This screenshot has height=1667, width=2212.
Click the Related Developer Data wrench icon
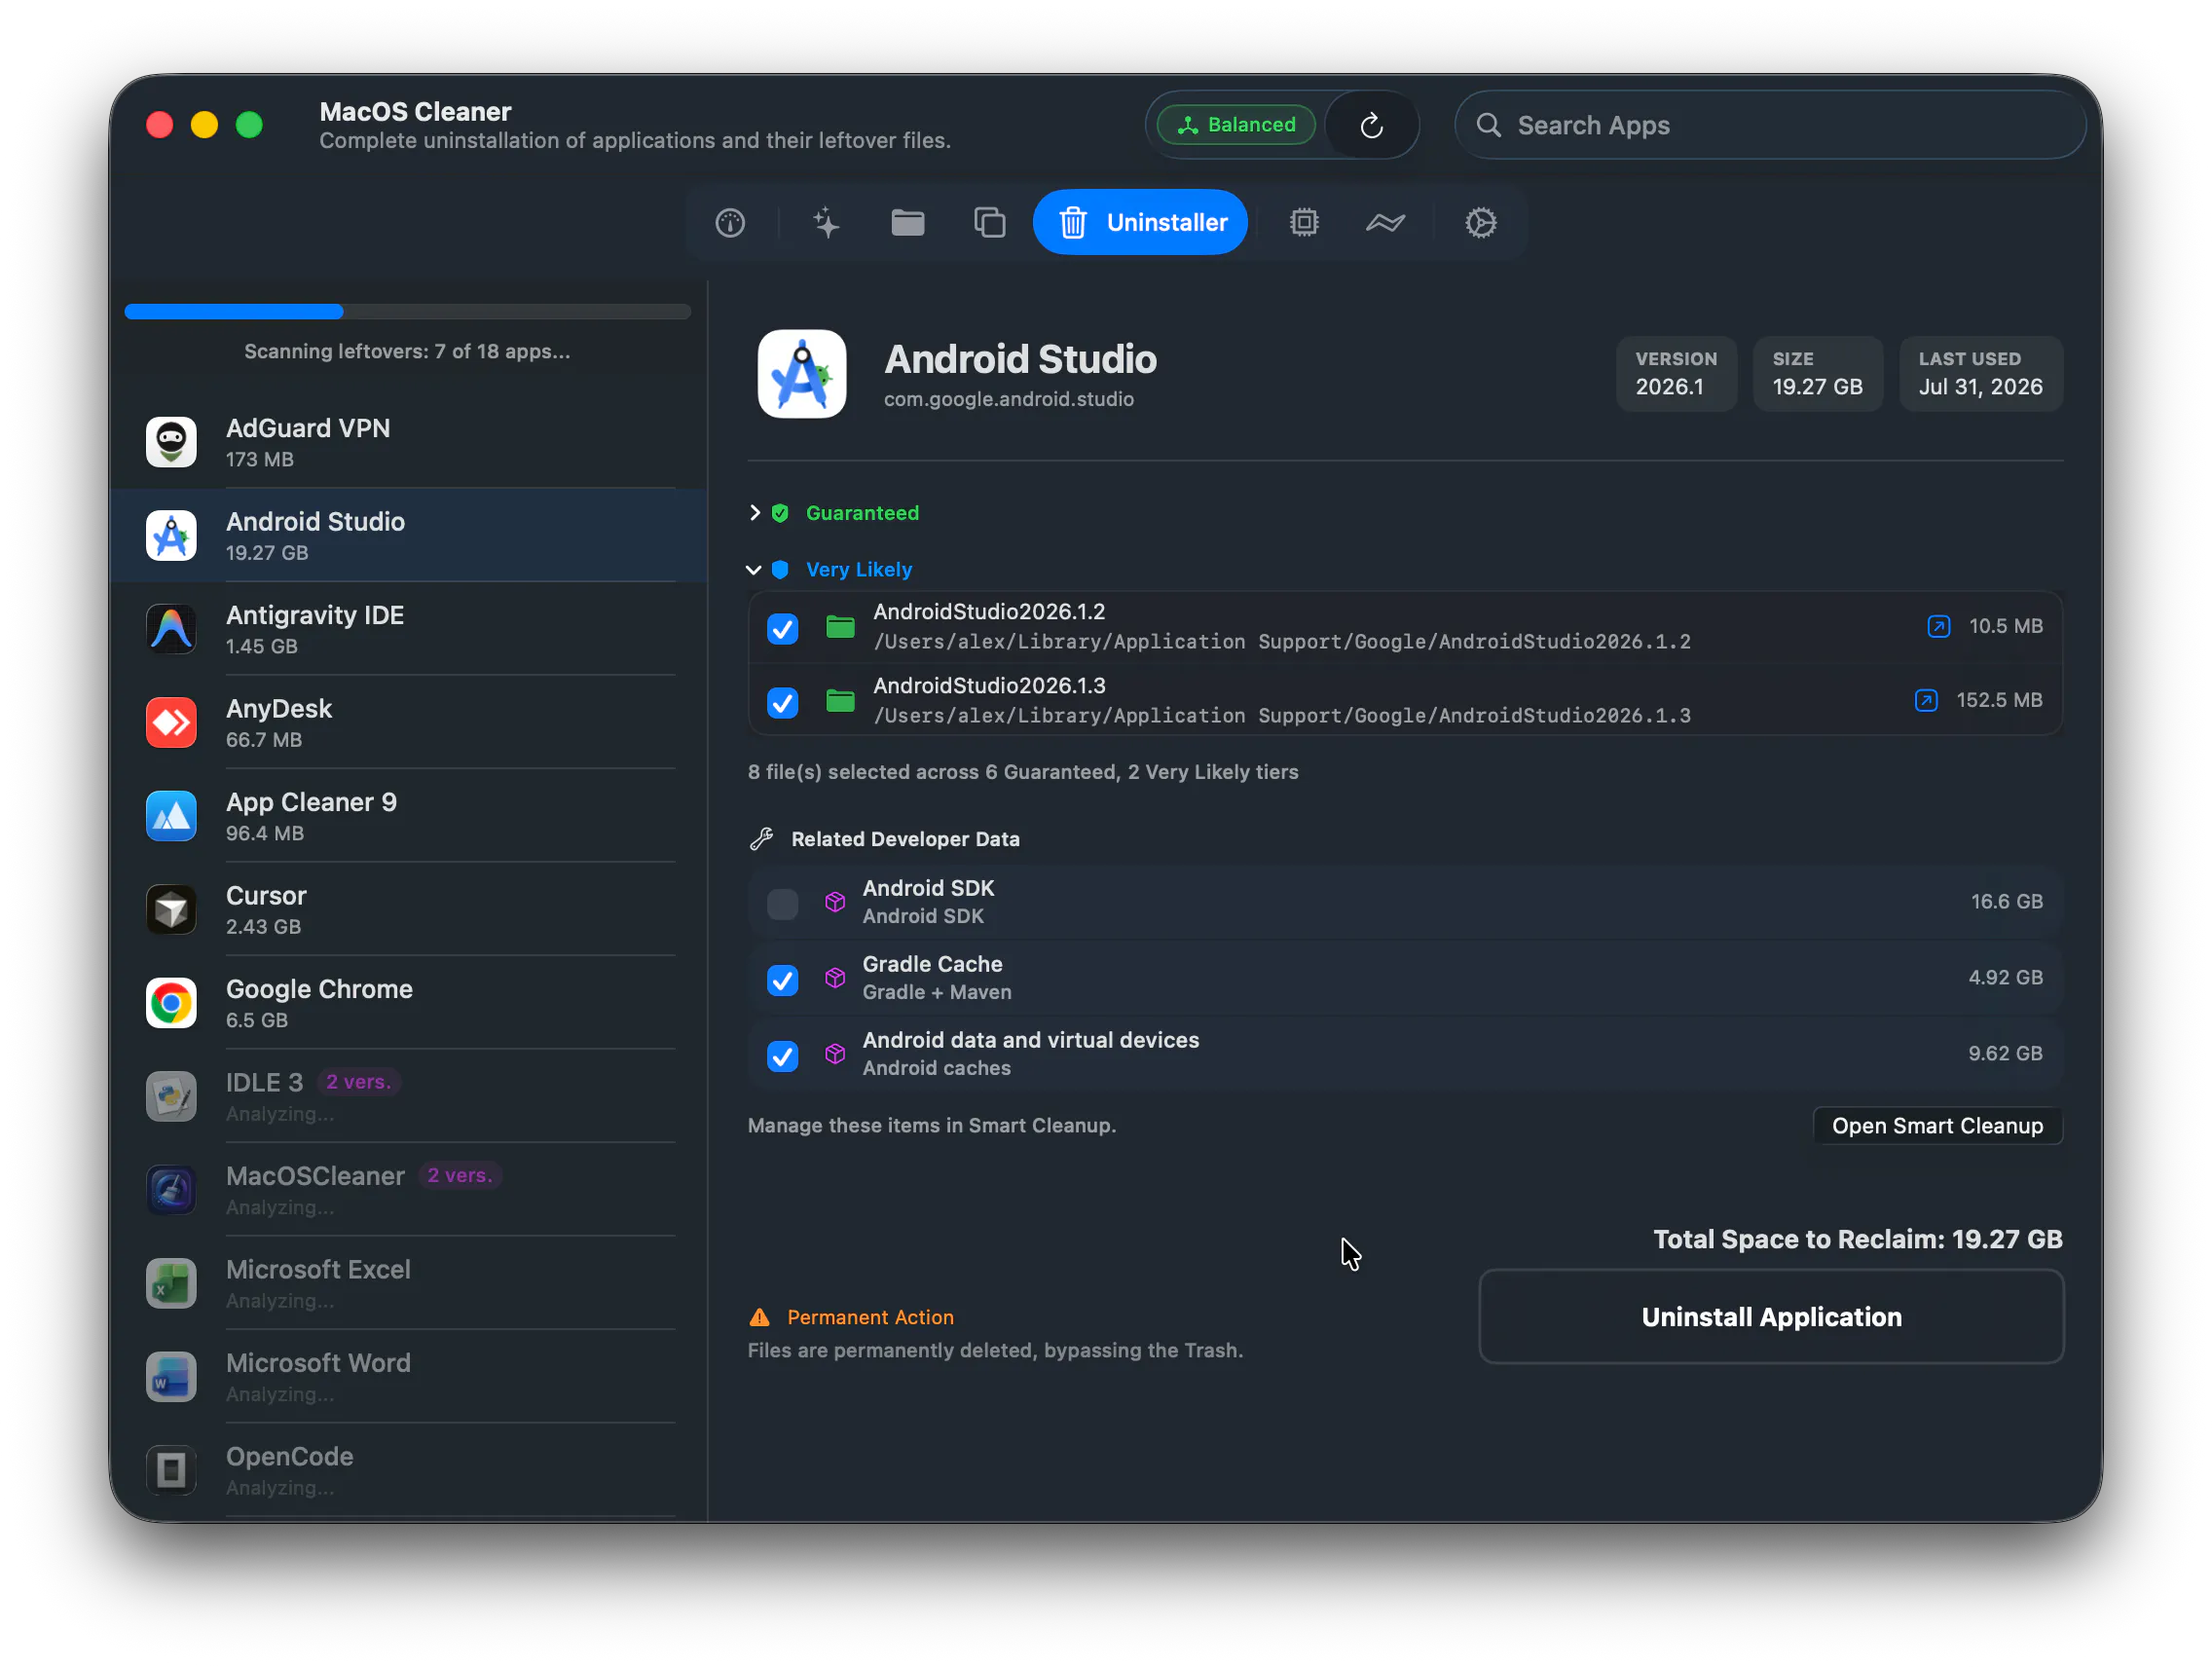pyautogui.click(x=762, y=839)
